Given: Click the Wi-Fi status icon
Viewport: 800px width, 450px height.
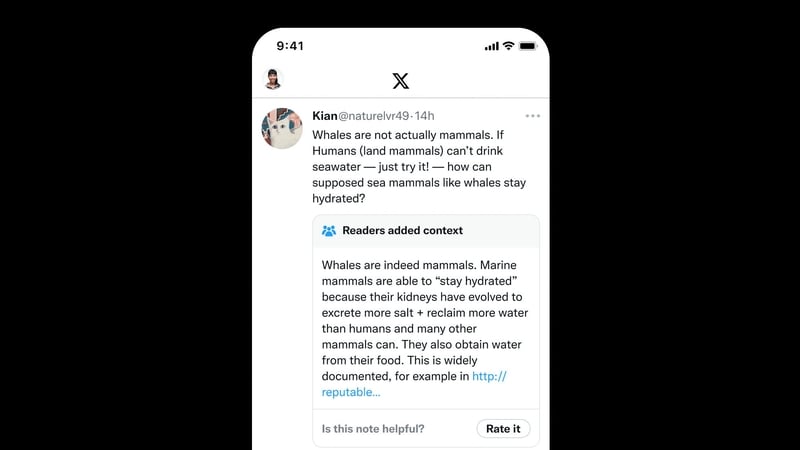Looking at the screenshot, I should [508, 46].
